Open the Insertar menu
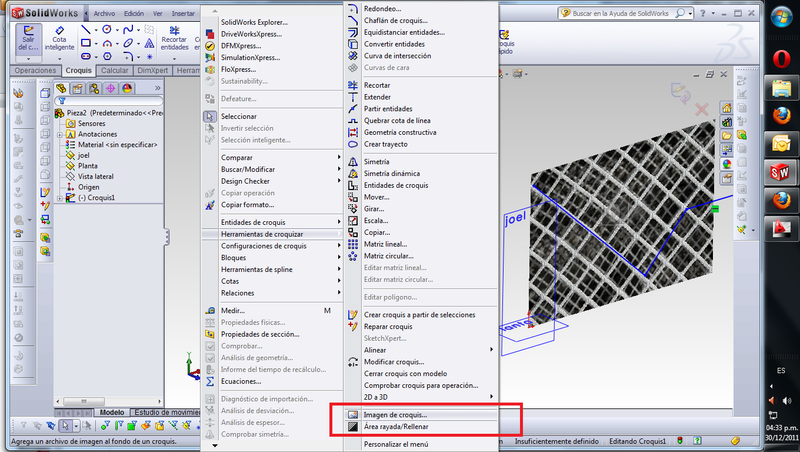Image resolution: width=800 pixels, height=452 pixels. click(183, 14)
